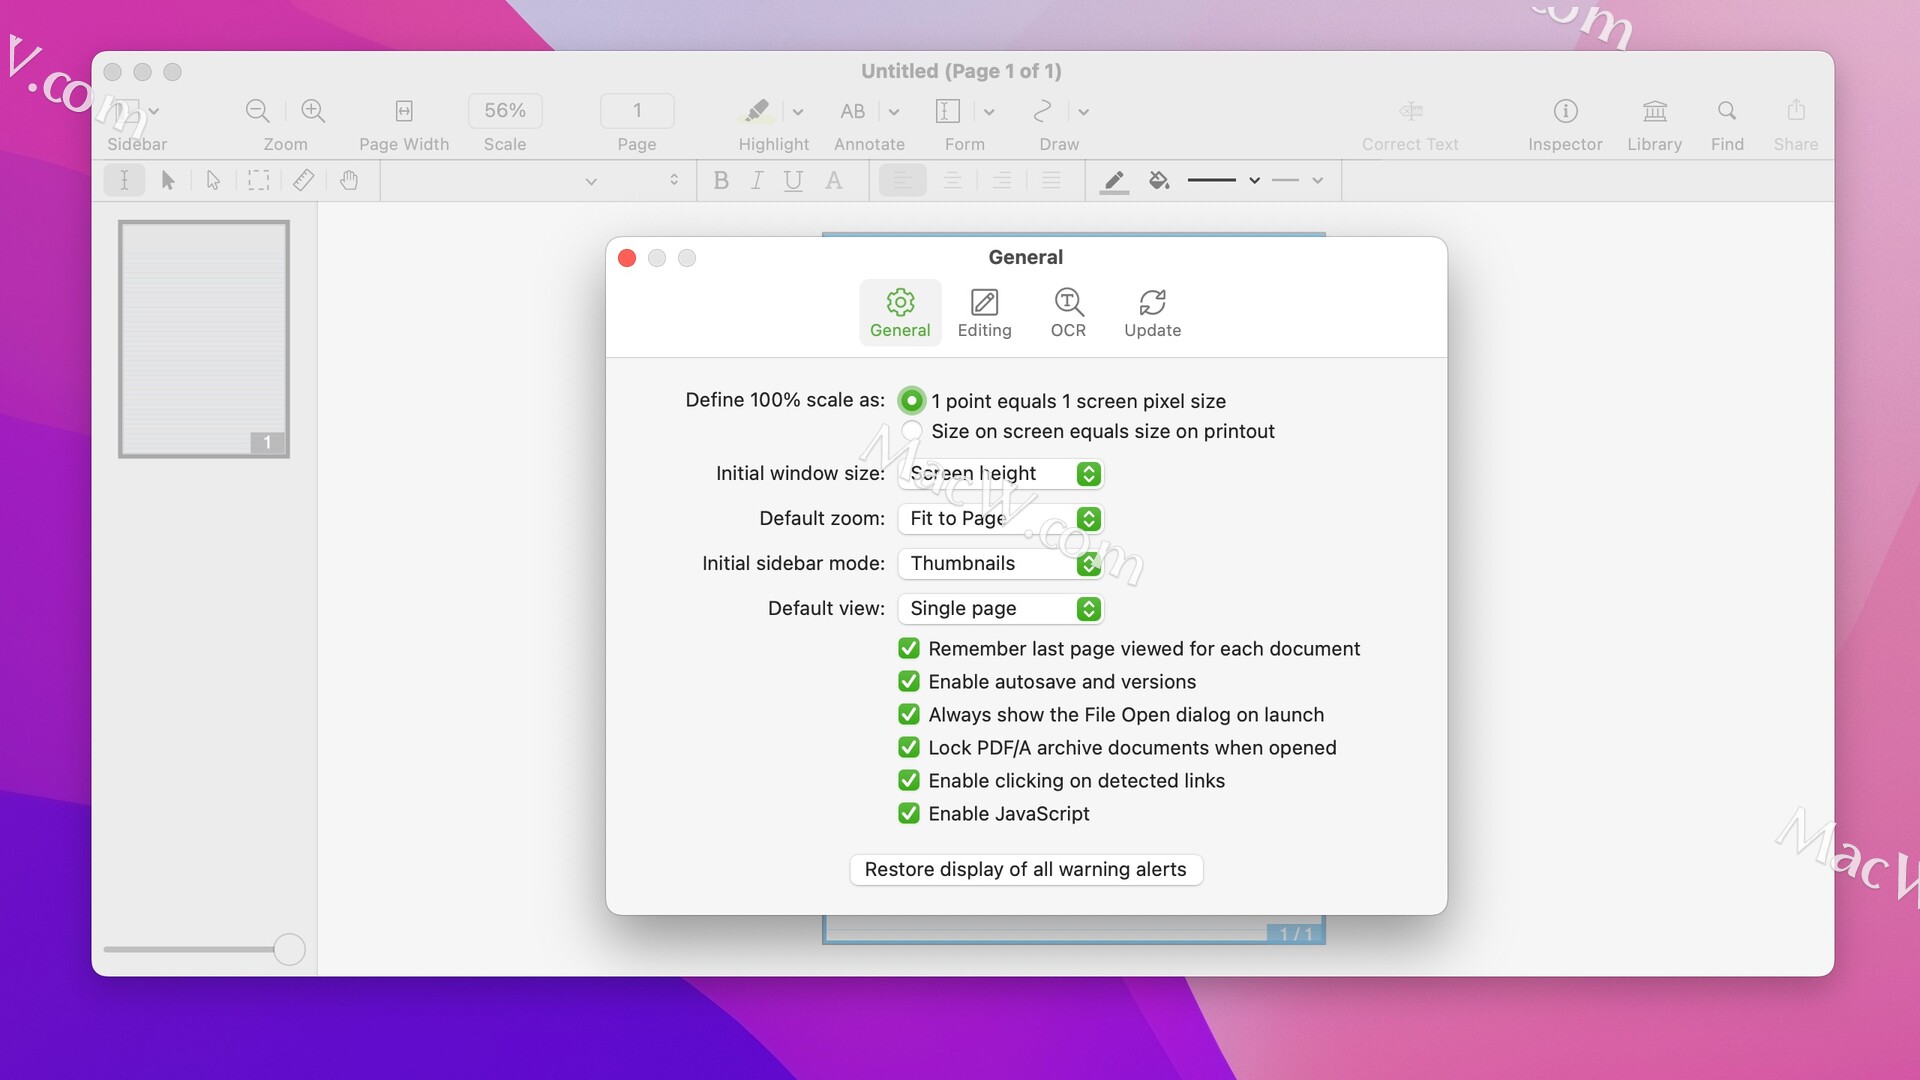Image resolution: width=1920 pixels, height=1080 pixels.
Task: Click the Page Width icon
Action: [x=404, y=111]
